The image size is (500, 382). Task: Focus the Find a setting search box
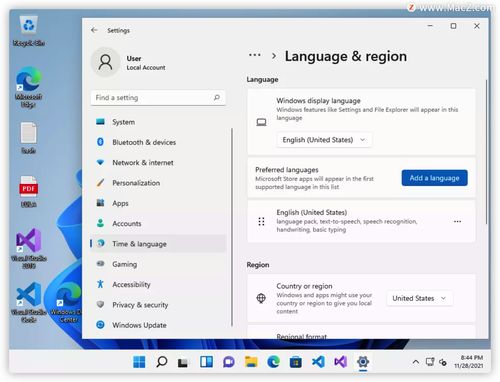point(158,98)
